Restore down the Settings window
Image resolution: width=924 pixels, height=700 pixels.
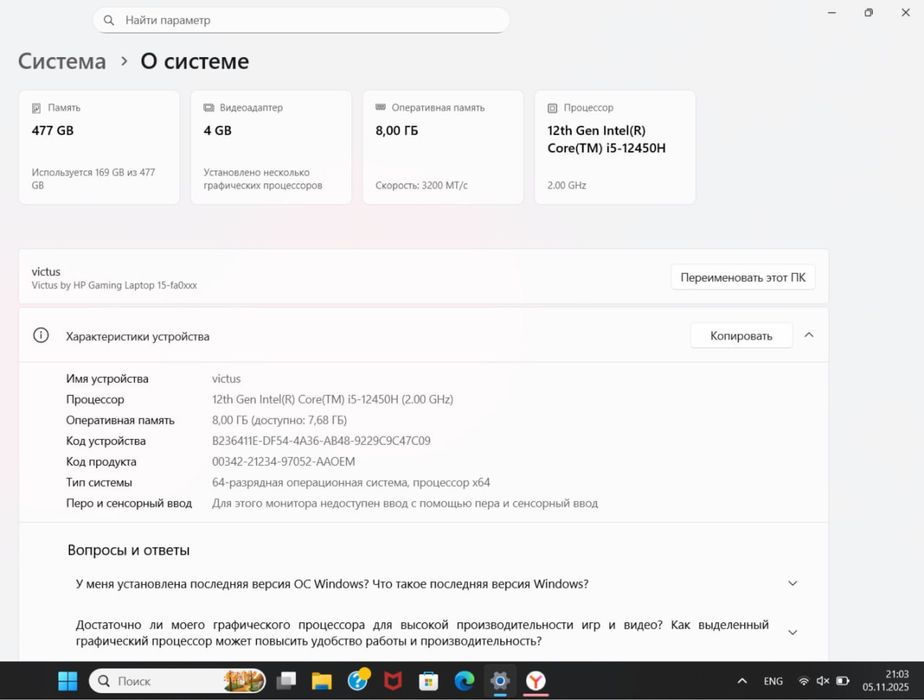[869, 12]
